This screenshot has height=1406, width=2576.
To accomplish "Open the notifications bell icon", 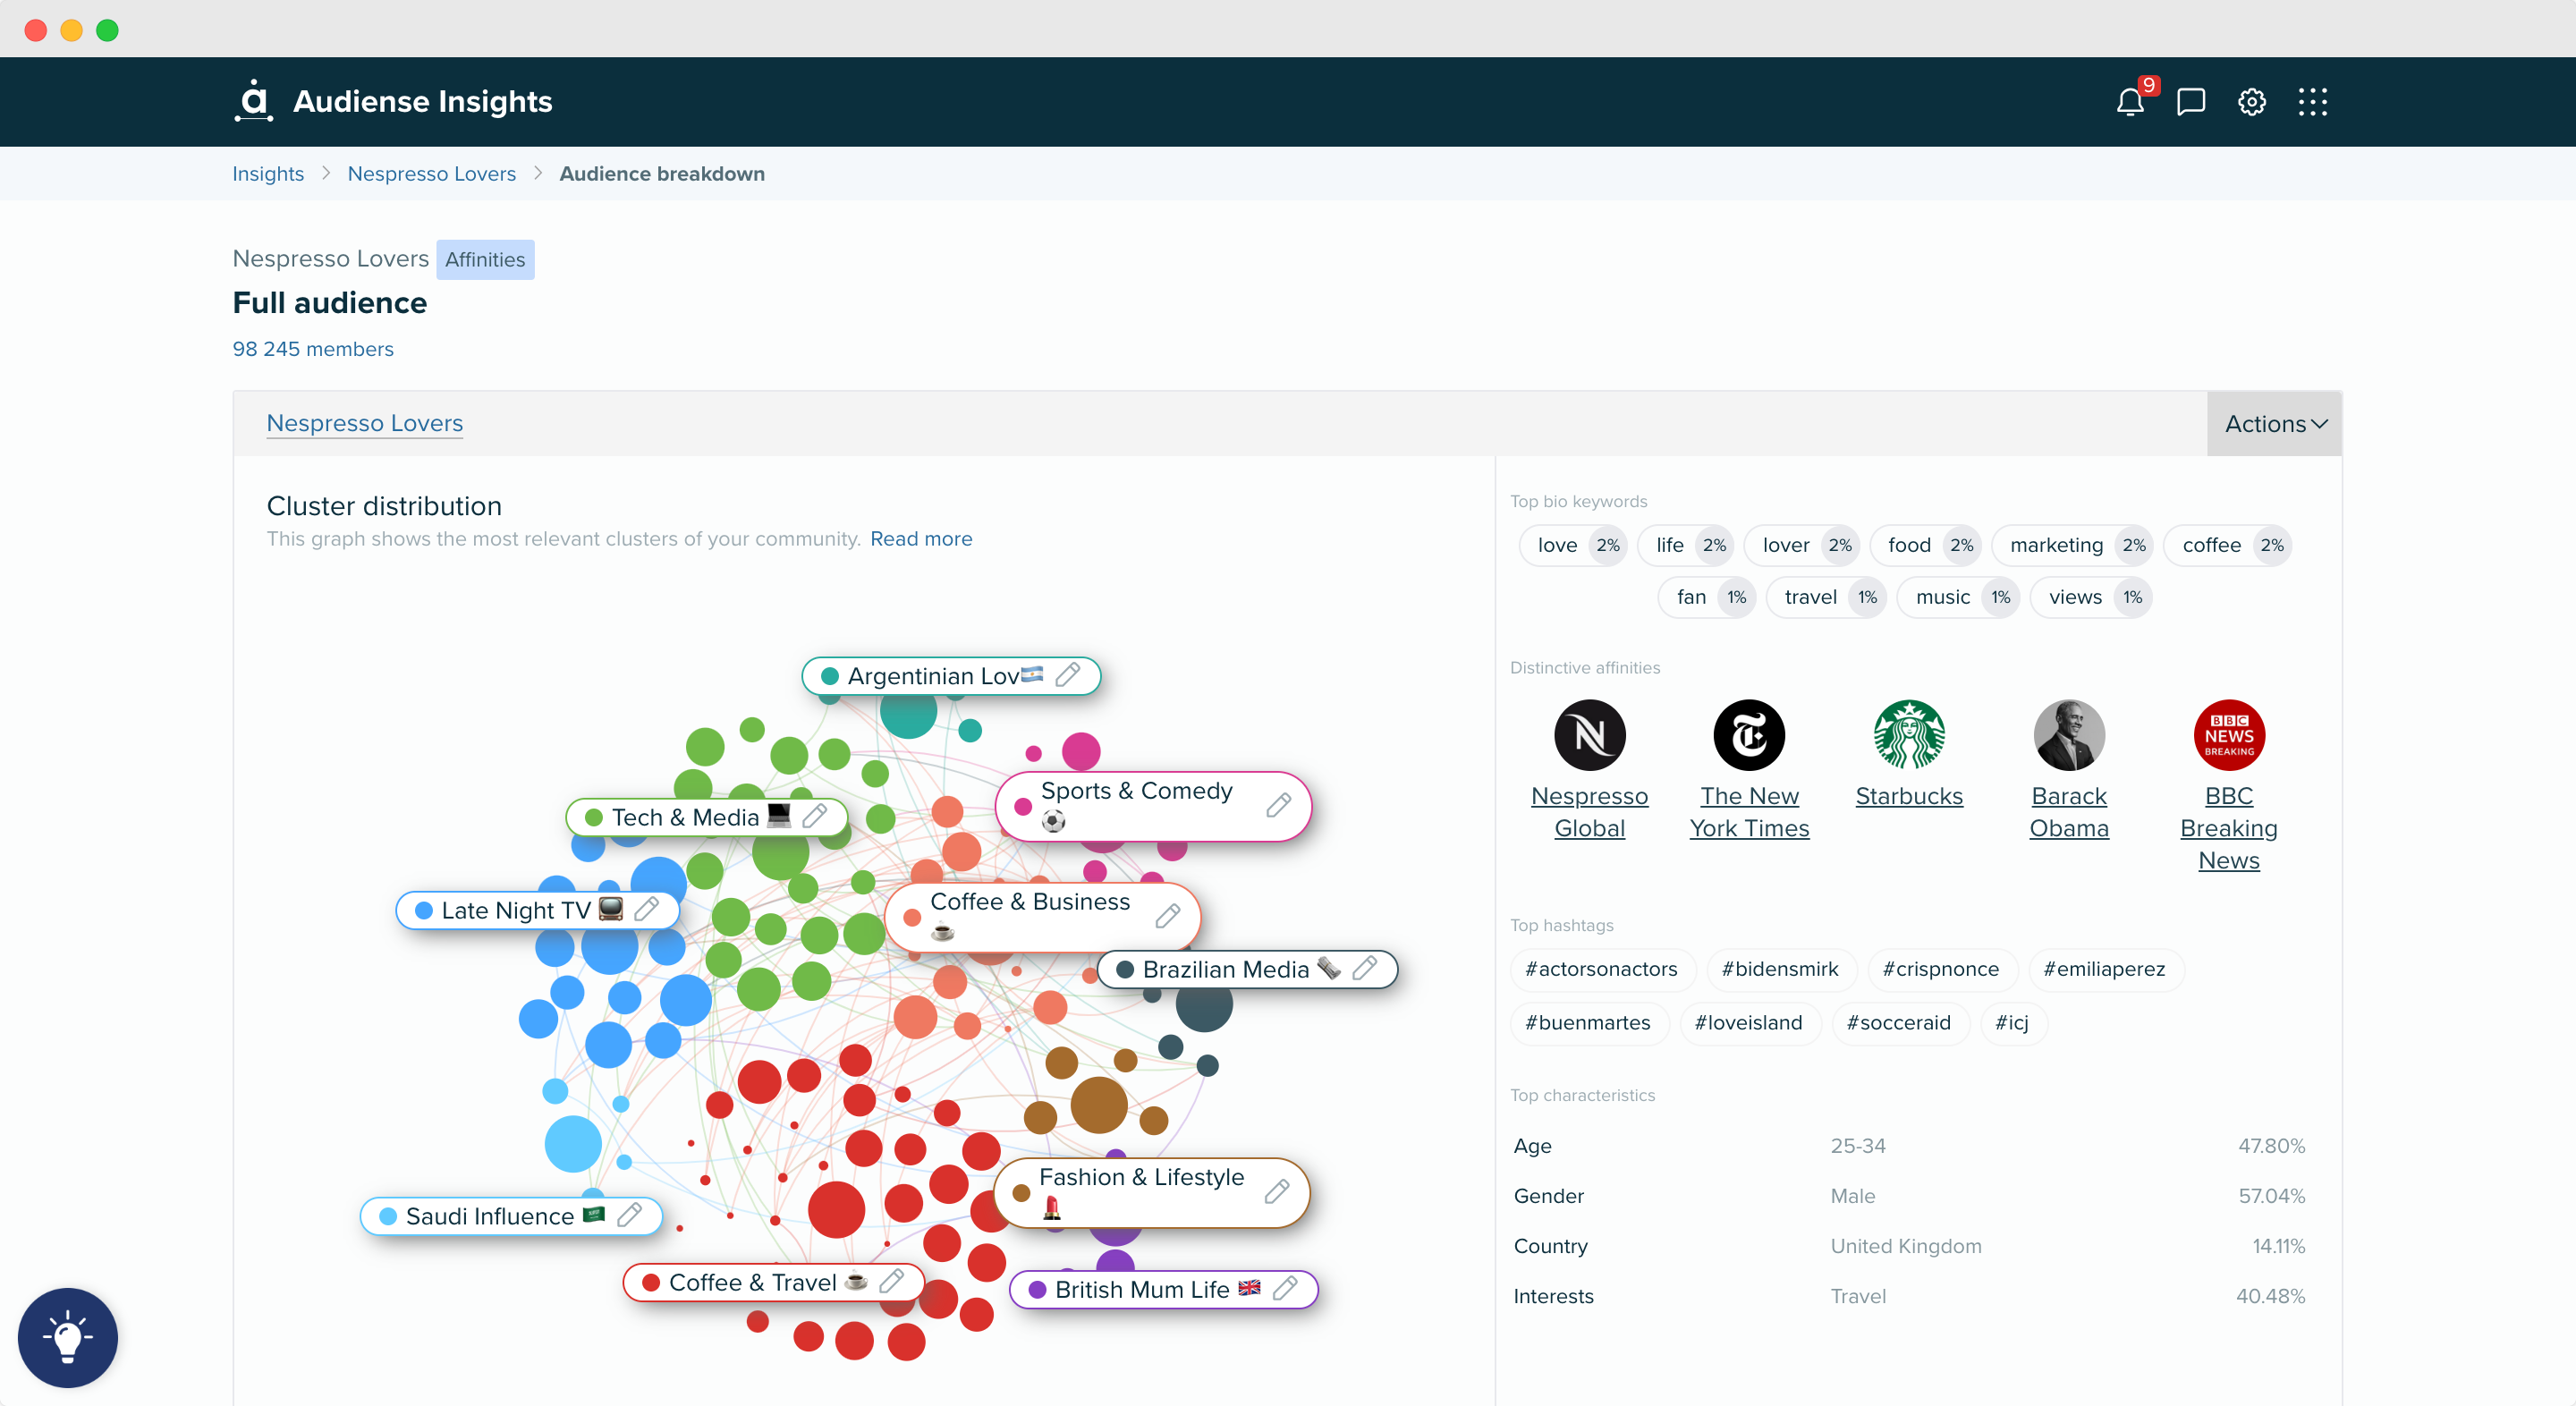I will click(x=2131, y=100).
